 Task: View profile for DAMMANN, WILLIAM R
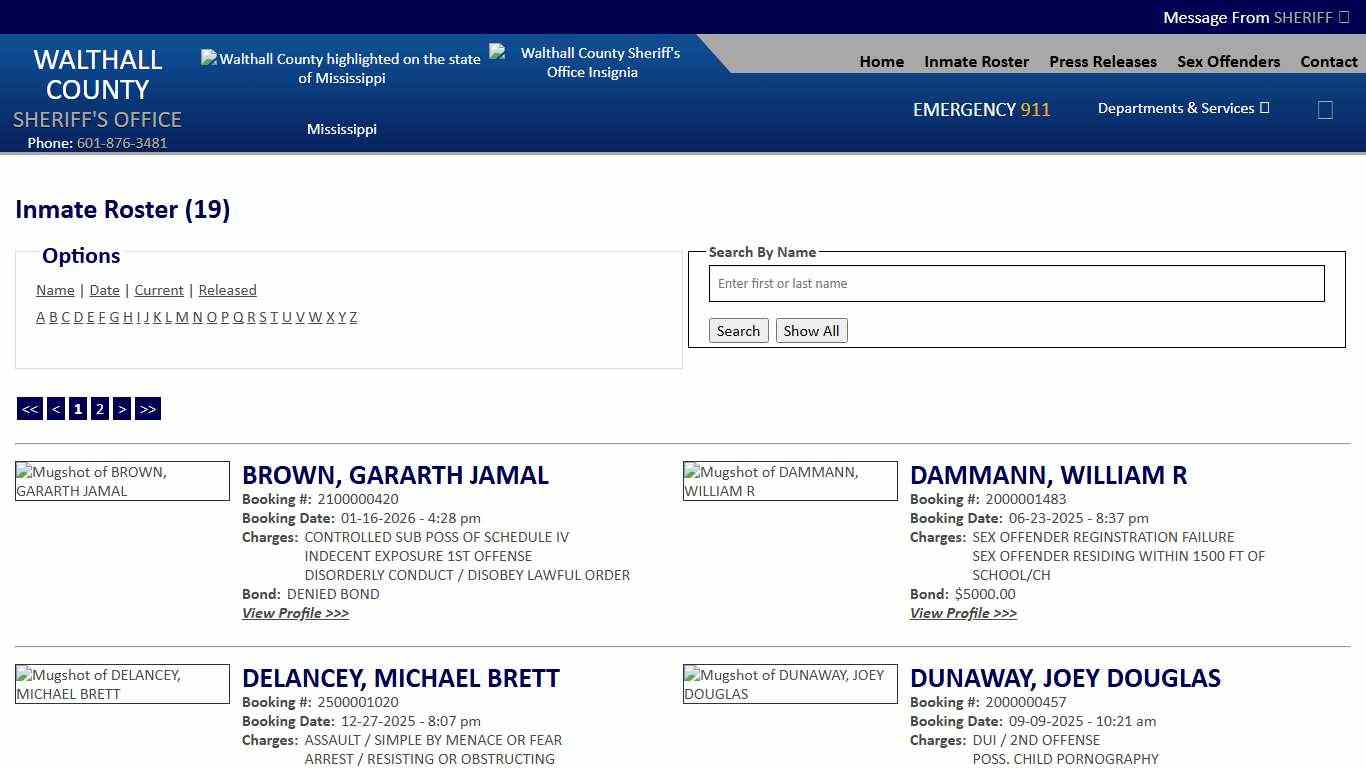pos(963,613)
